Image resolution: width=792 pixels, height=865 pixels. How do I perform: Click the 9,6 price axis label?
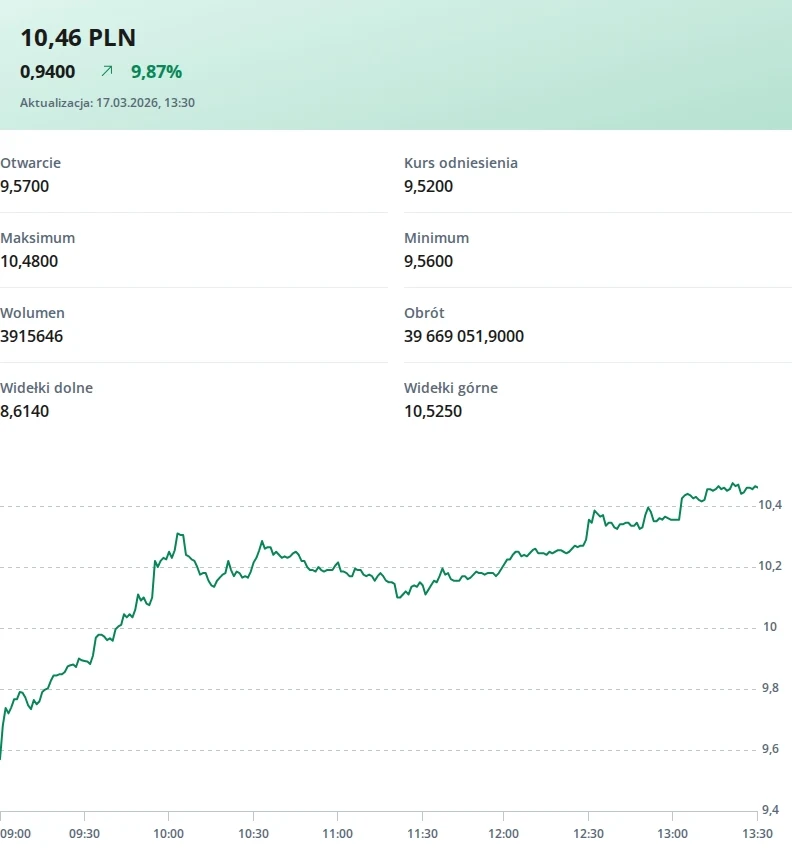(770, 749)
